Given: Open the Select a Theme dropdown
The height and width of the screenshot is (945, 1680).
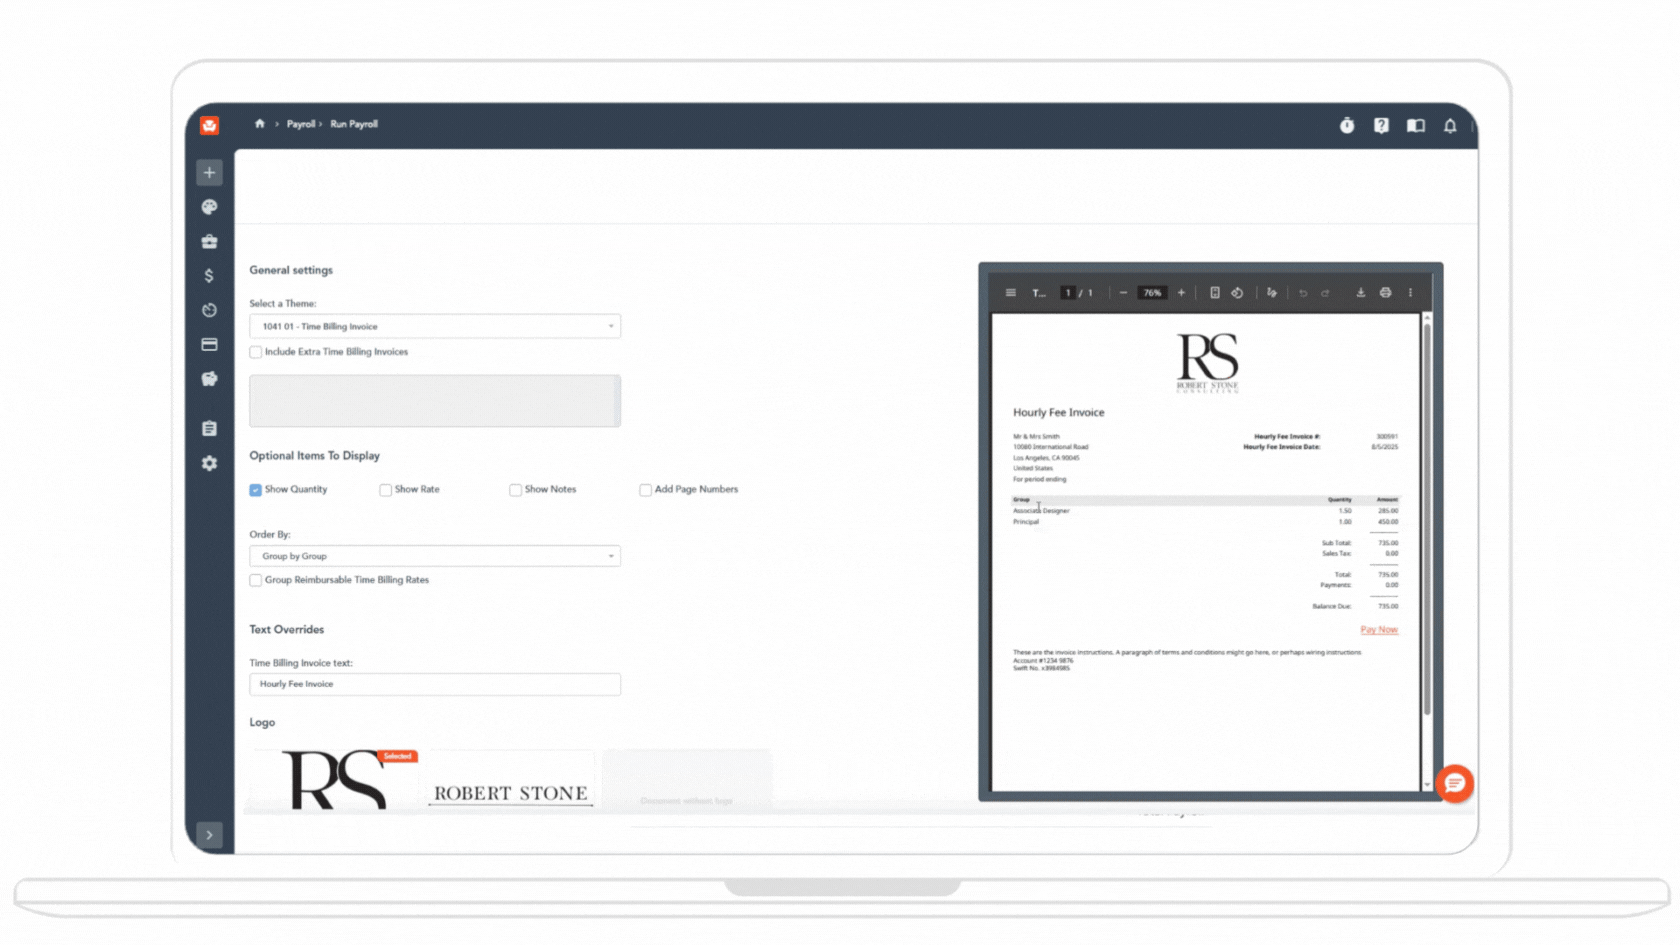Looking at the screenshot, I should (x=434, y=326).
